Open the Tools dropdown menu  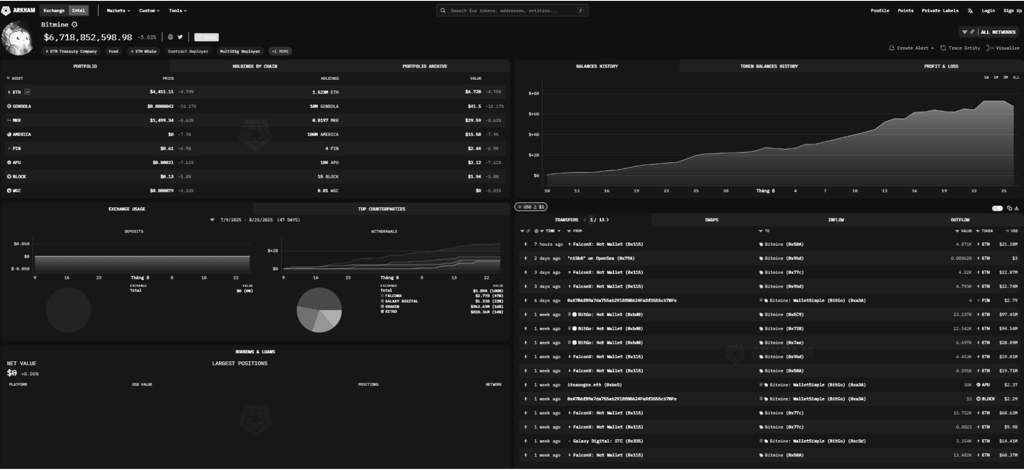[x=178, y=10]
